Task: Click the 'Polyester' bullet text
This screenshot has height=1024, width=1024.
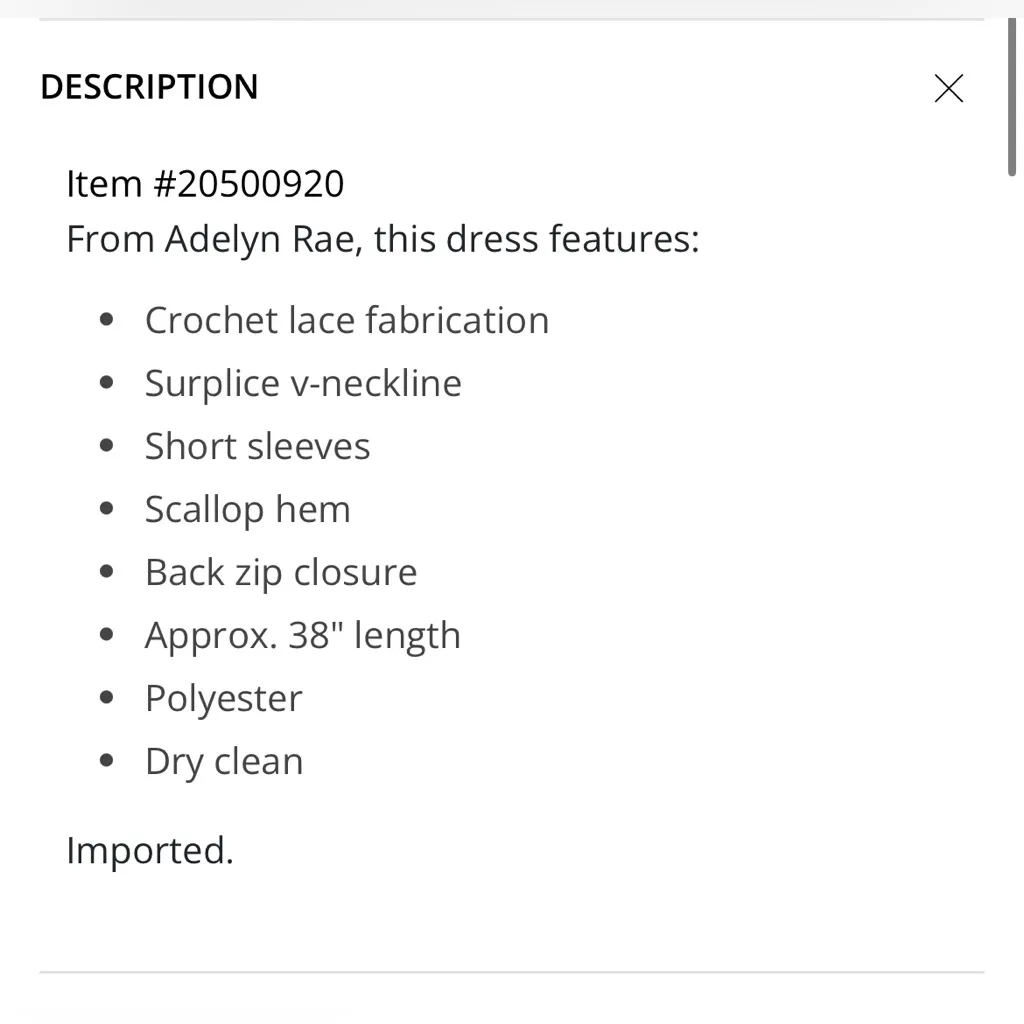Action: 223,699
